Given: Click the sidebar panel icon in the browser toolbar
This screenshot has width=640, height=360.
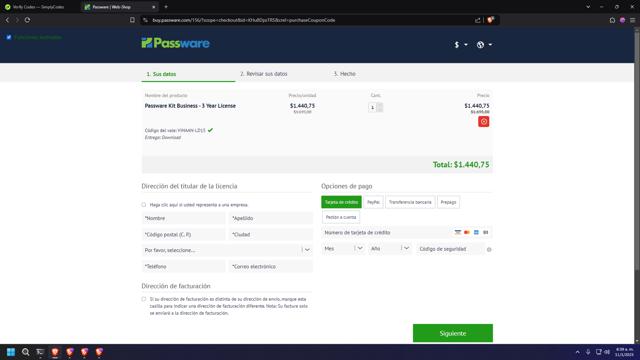Looking at the screenshot, I should [x=612, y=20].
